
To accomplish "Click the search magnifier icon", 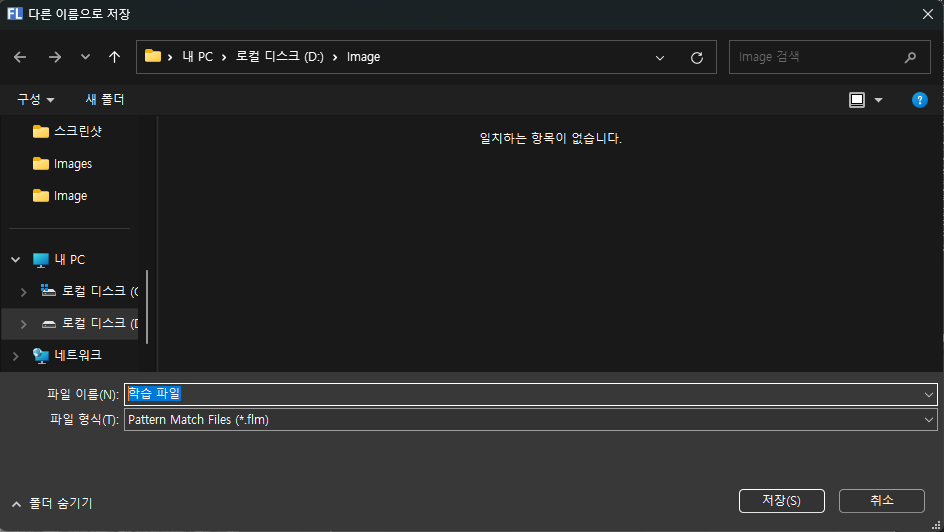I will tap(910, 57).
